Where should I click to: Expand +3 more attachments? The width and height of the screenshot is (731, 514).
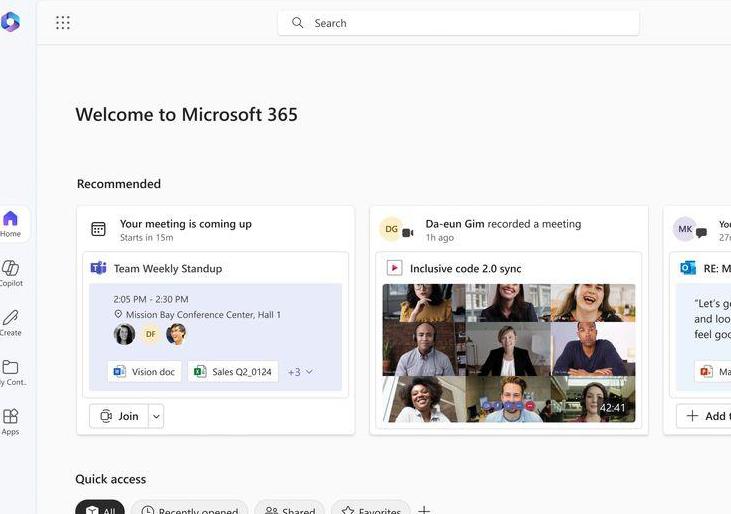pos(300,372)
